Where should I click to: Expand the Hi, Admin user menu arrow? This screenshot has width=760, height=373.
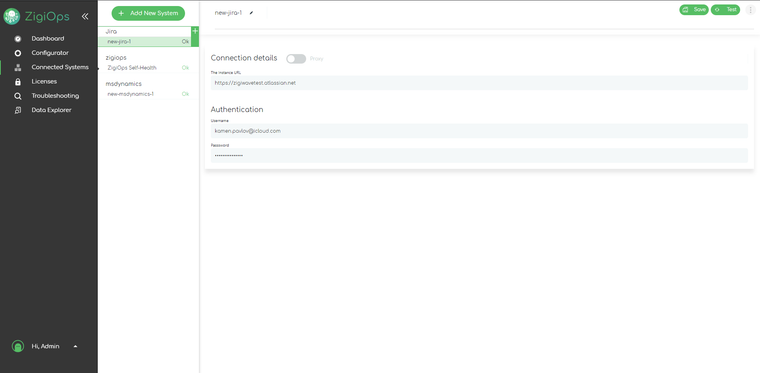[x=75, y=346]
